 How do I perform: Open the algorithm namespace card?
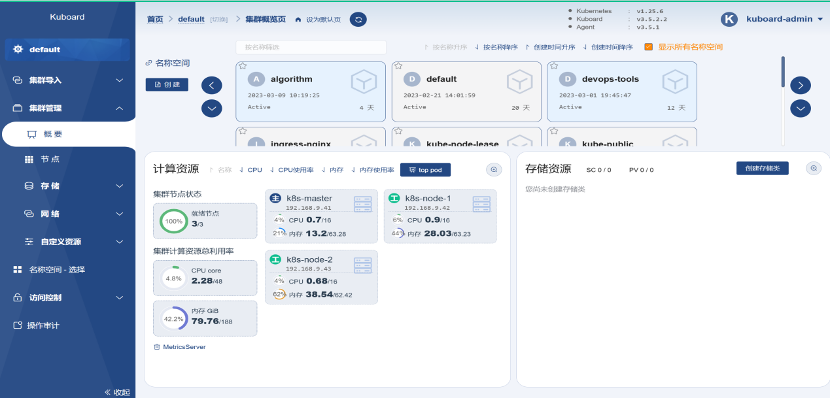(311, 92)
